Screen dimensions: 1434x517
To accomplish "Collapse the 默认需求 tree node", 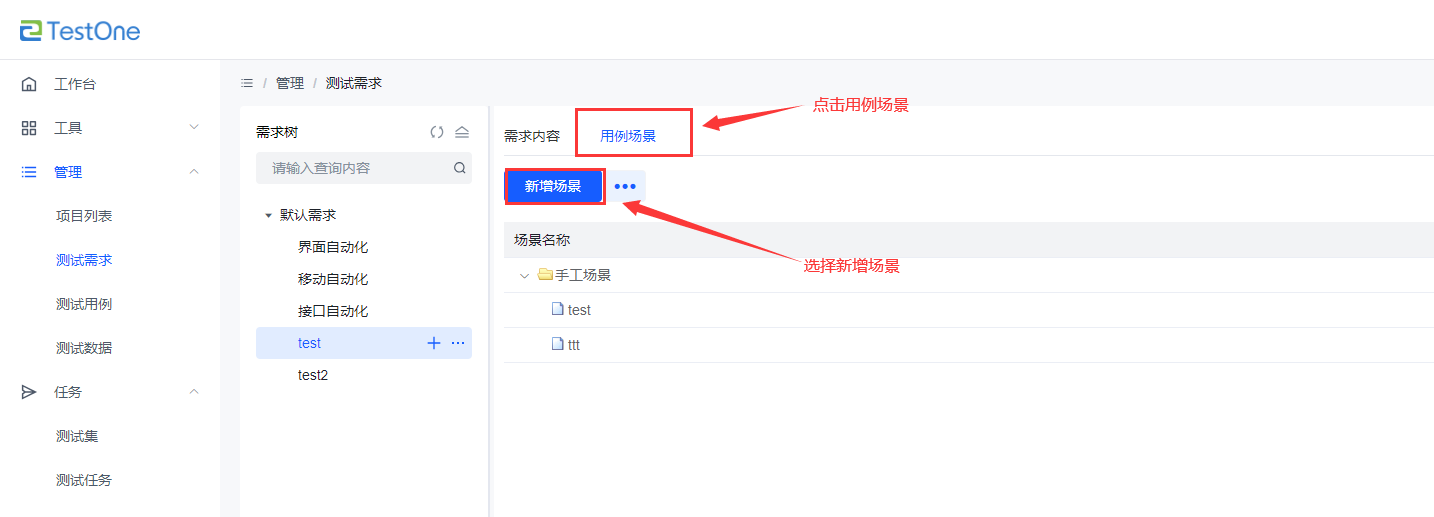I will [x=268, y=215].
